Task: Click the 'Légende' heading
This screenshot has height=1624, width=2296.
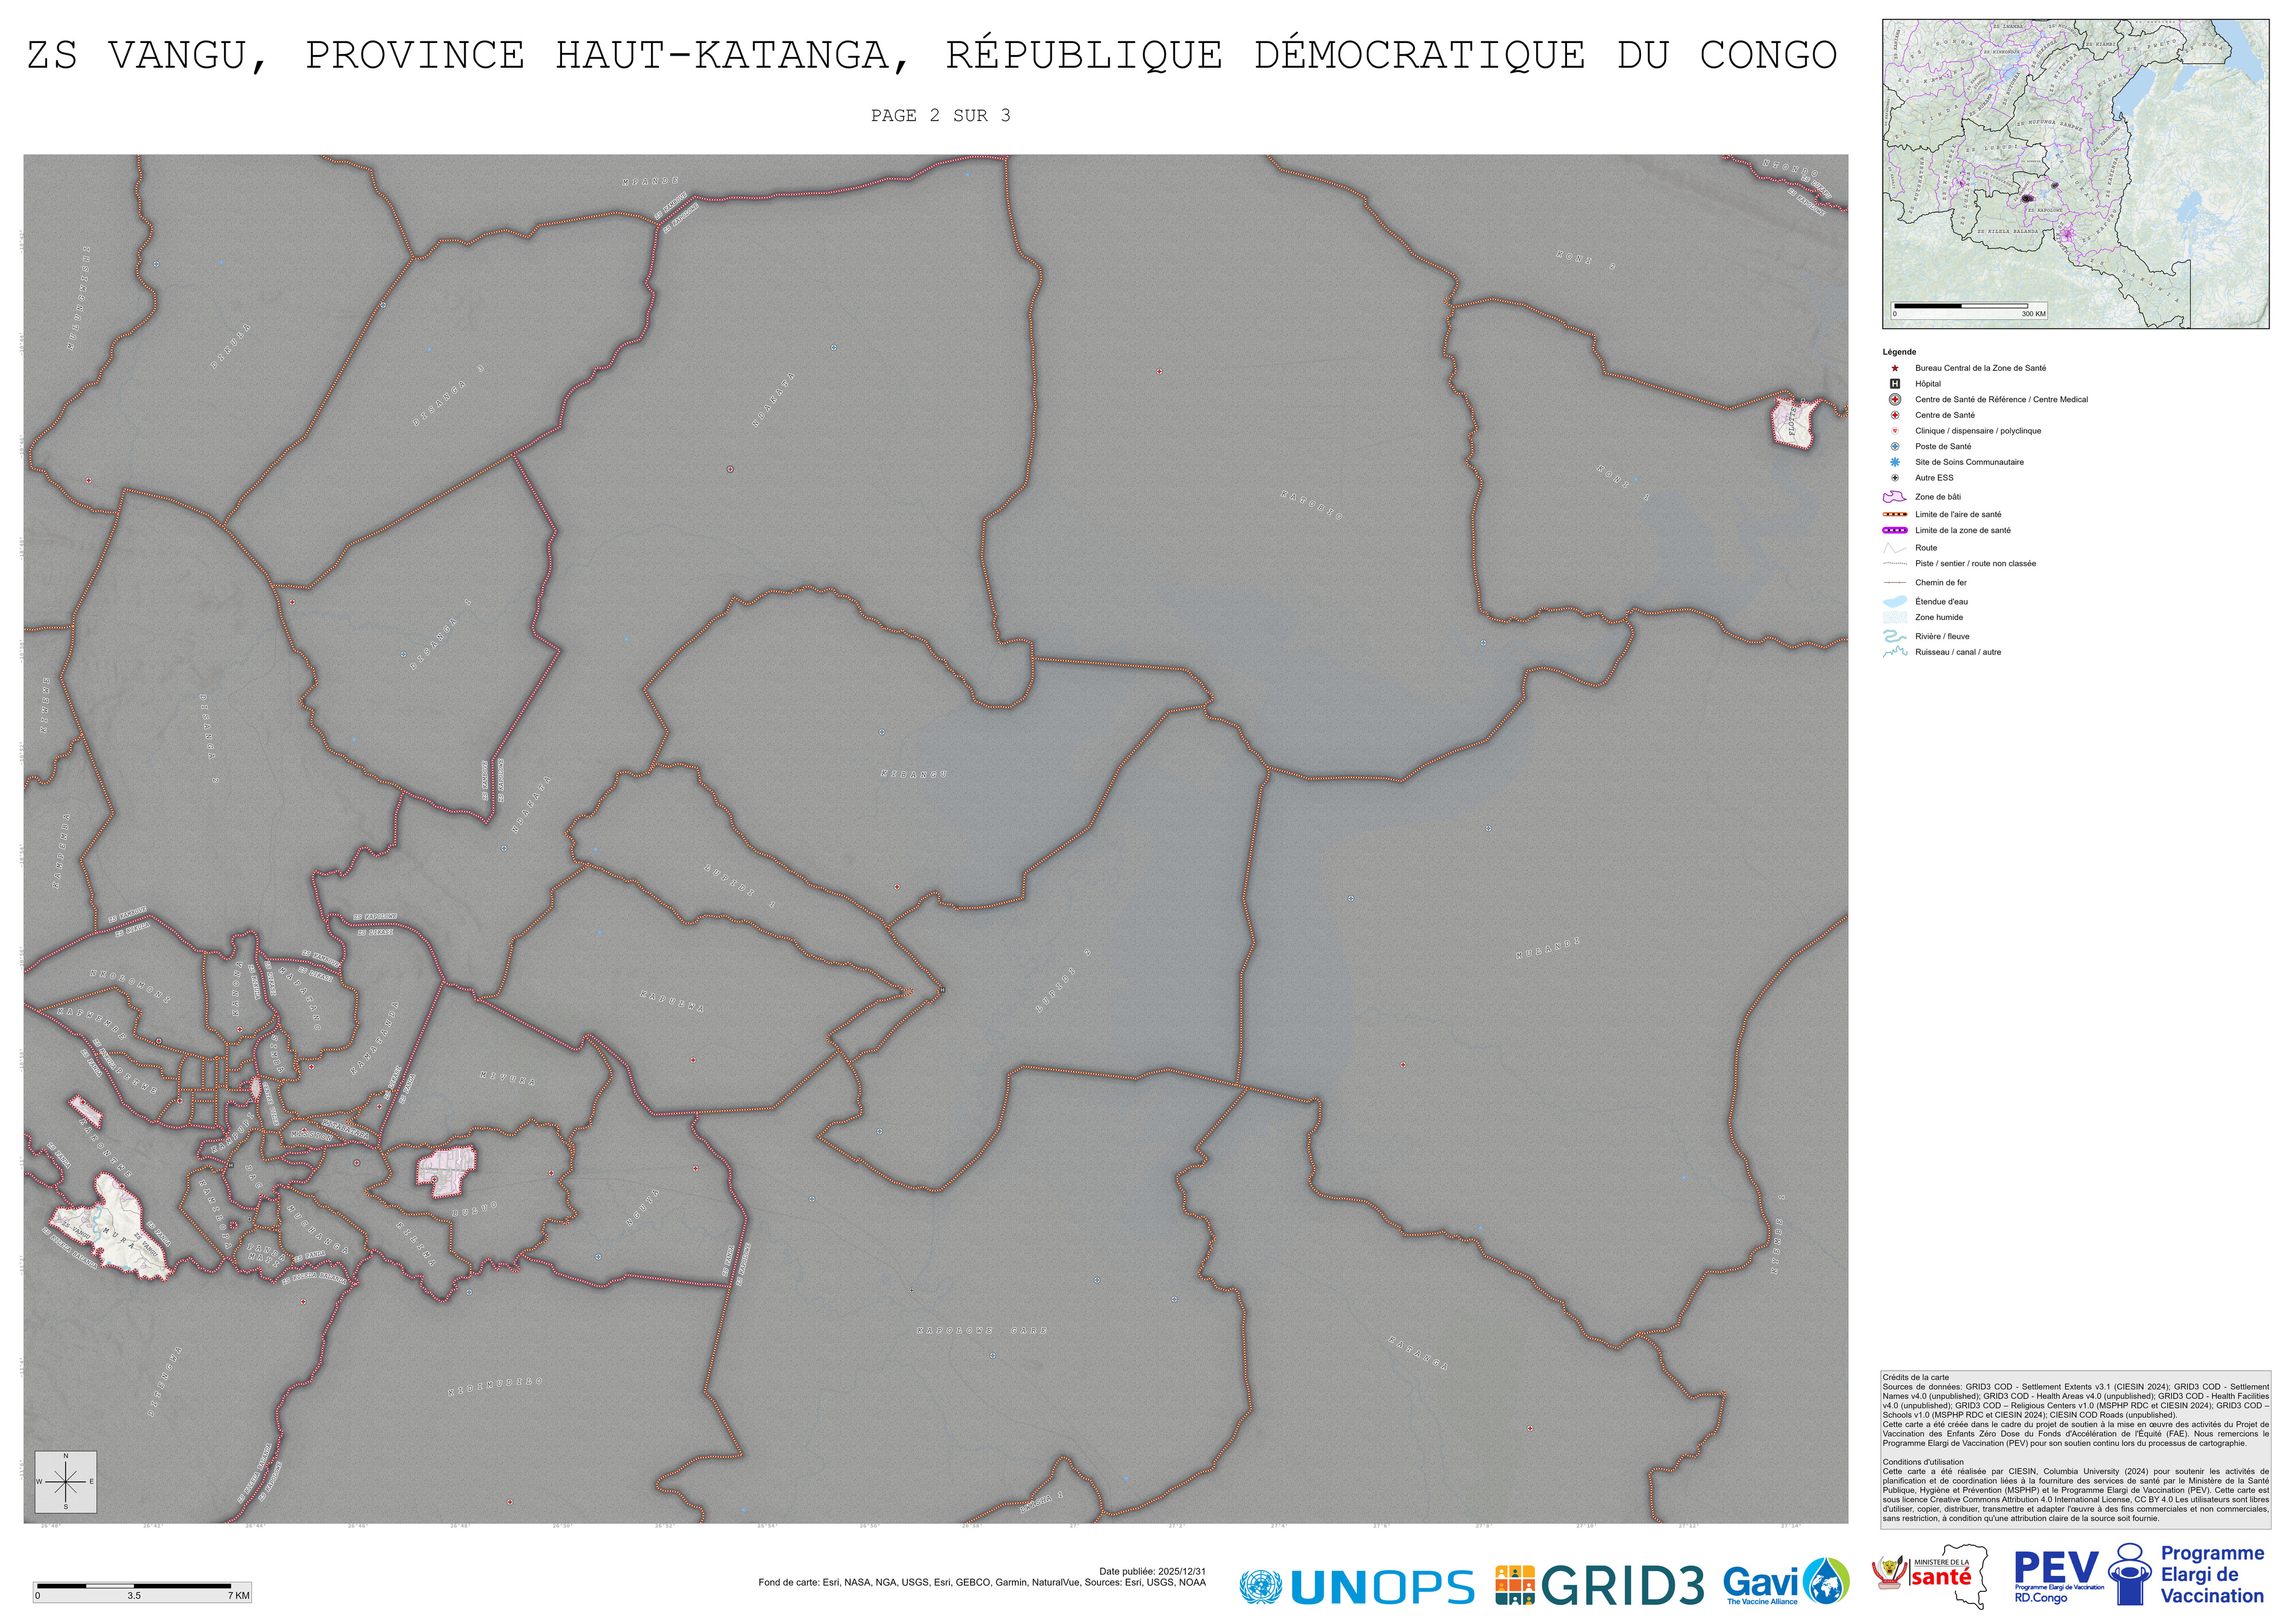Action: [1899, 352]
